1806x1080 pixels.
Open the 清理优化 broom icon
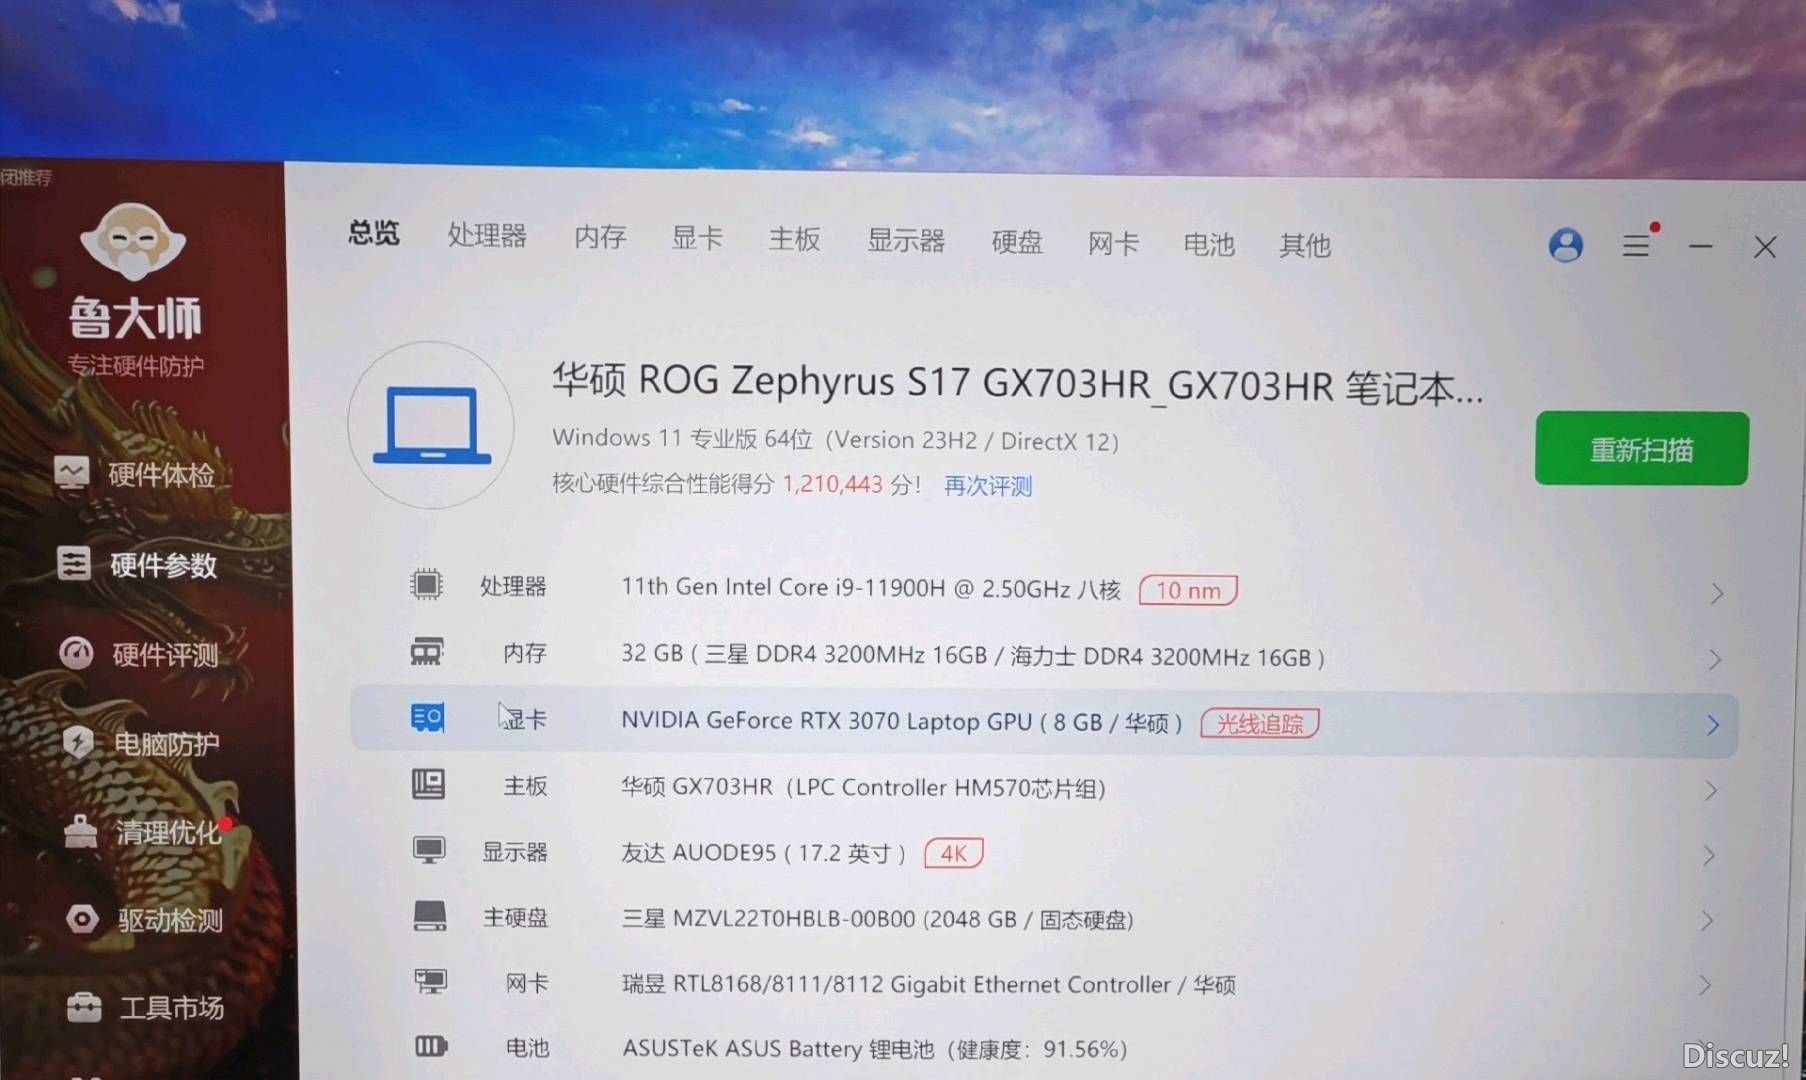click(81, 831)
